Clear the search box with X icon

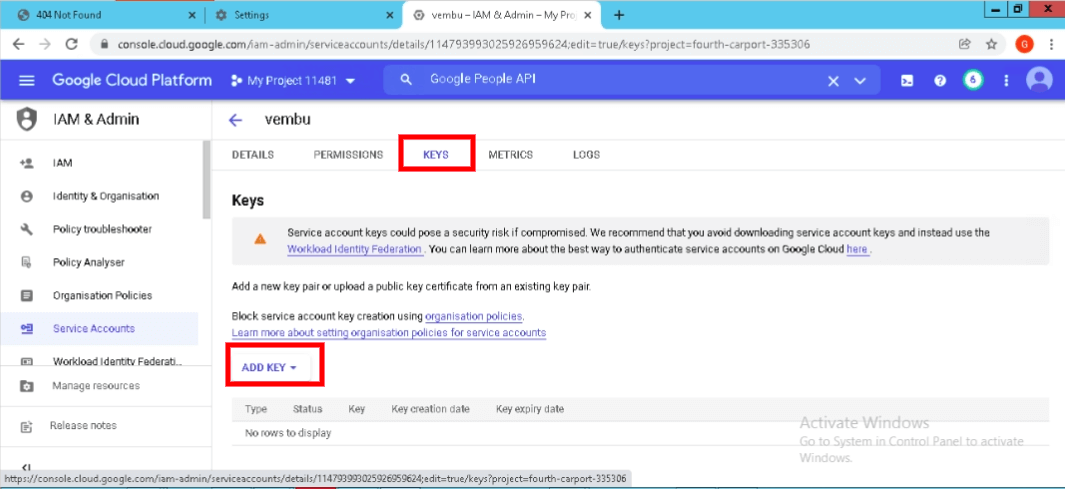click(x=833, y=81)
